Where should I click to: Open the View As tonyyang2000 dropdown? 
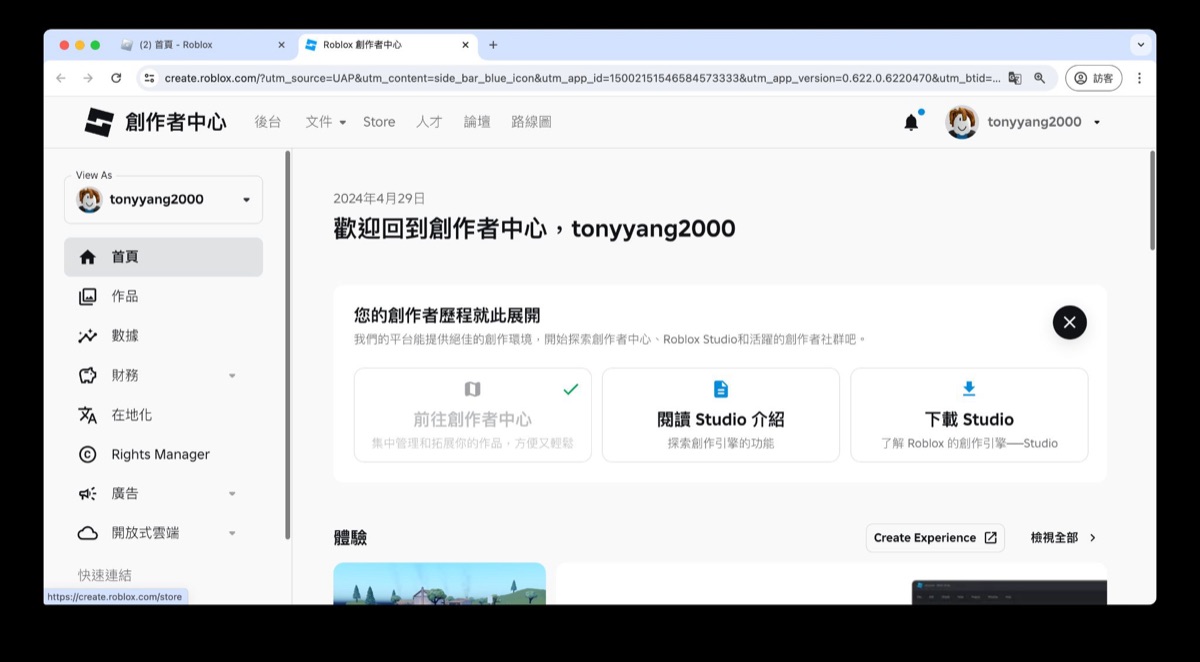(x=164, y=199)
